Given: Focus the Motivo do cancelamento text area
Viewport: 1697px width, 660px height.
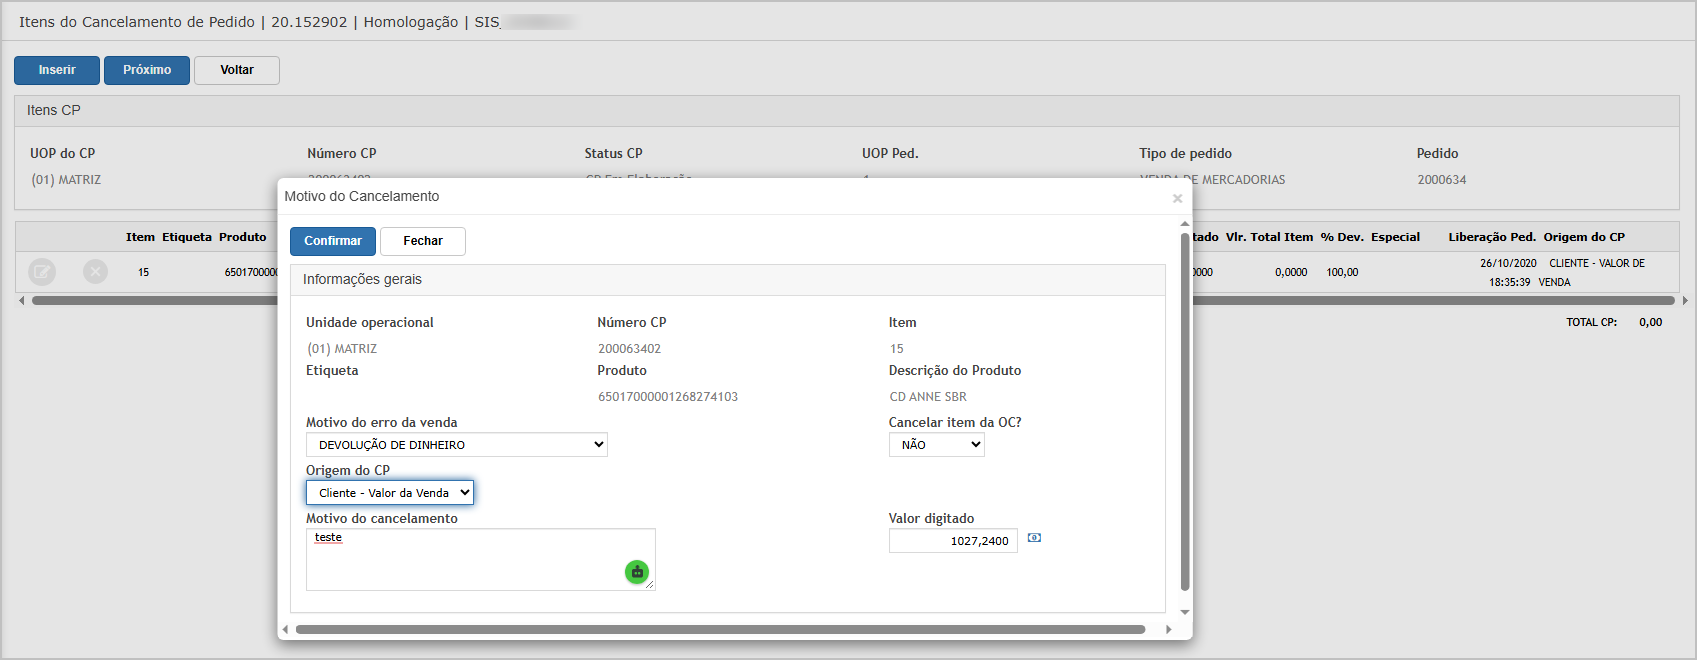Looking at the screenshot, I should (x=481, y=559).
